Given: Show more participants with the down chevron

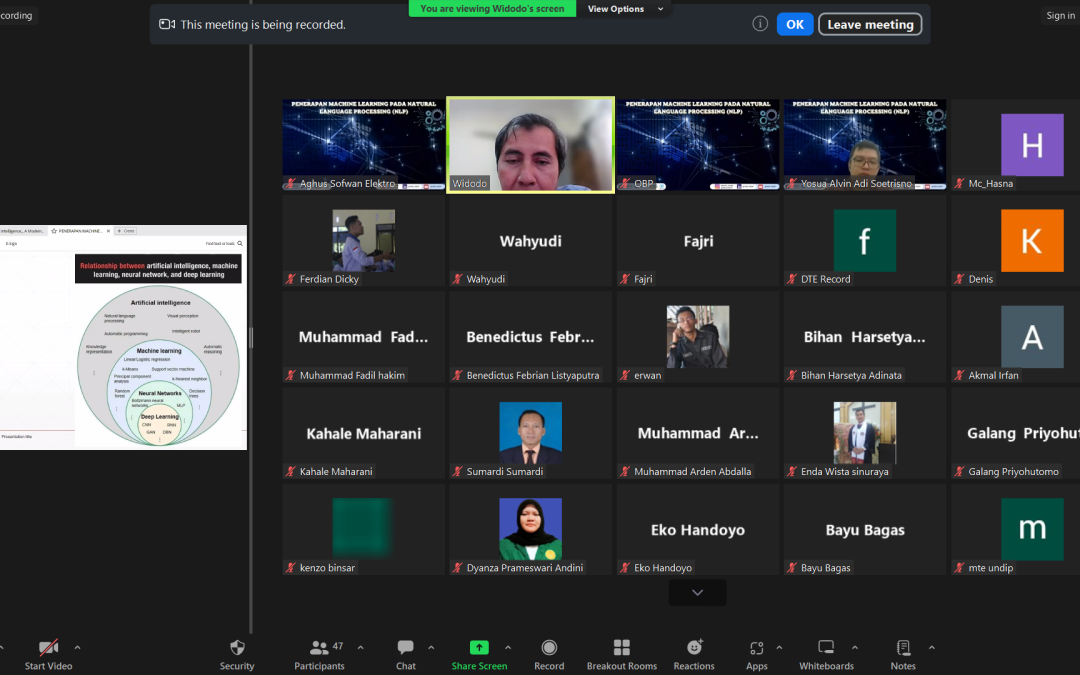Looking at the screenshot, I should tap(697, 593).
